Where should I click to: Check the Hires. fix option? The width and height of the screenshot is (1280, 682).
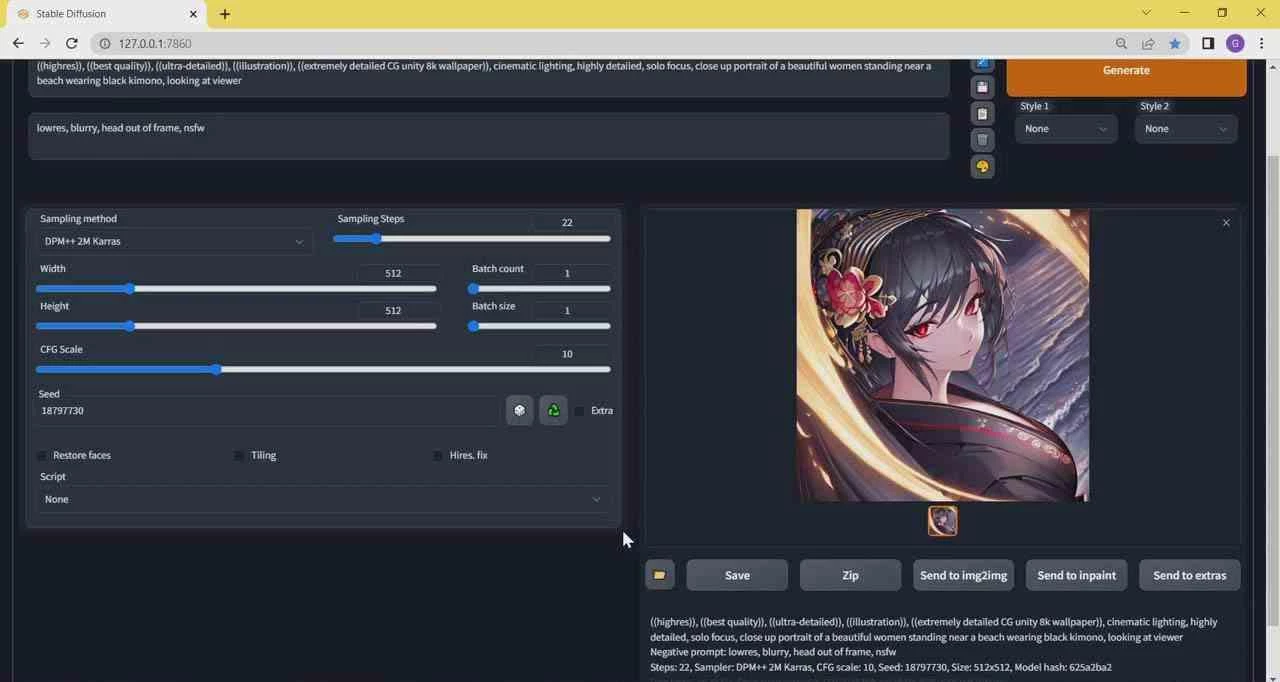438,455
